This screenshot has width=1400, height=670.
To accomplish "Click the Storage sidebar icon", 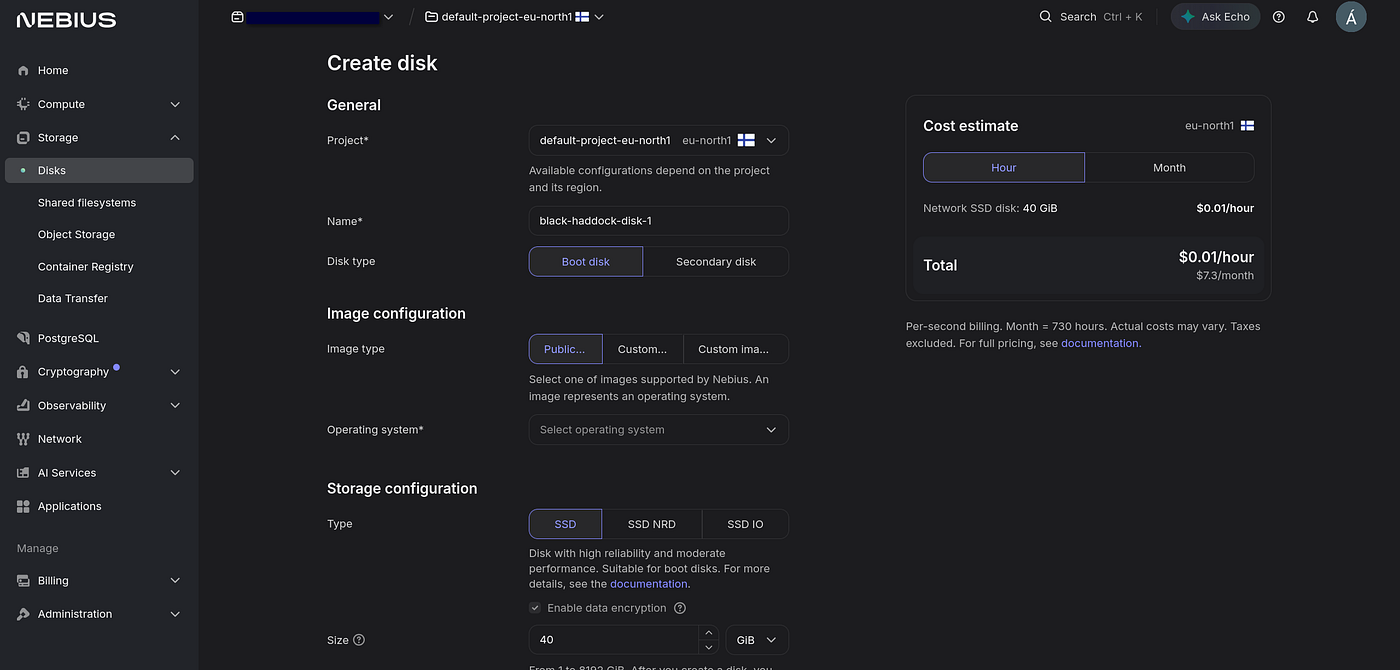I will tap(23, 138).
